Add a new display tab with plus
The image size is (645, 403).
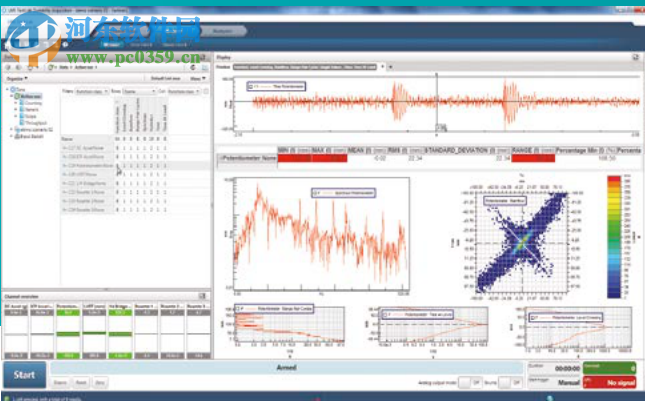click(391, 67)
